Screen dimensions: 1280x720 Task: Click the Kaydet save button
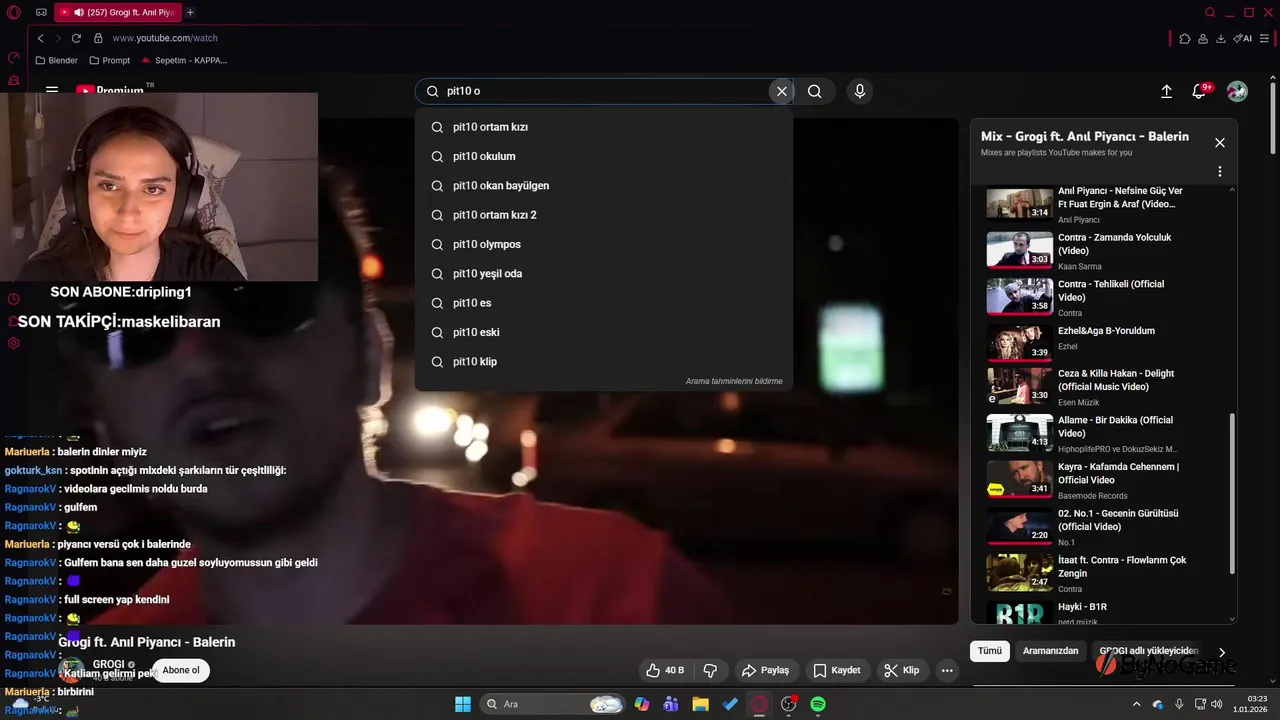click(x=837, y=670)
